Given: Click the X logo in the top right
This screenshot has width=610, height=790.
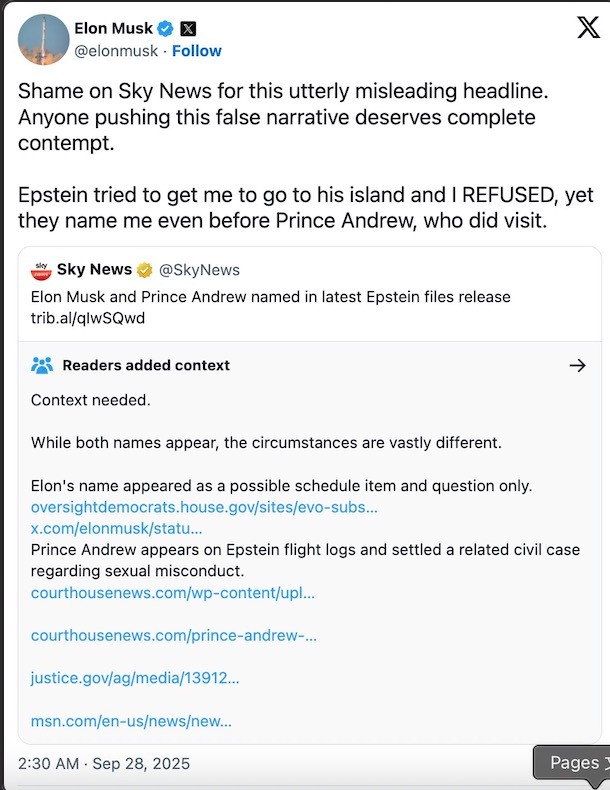Looking at the screenshot, I should point(589,28).
